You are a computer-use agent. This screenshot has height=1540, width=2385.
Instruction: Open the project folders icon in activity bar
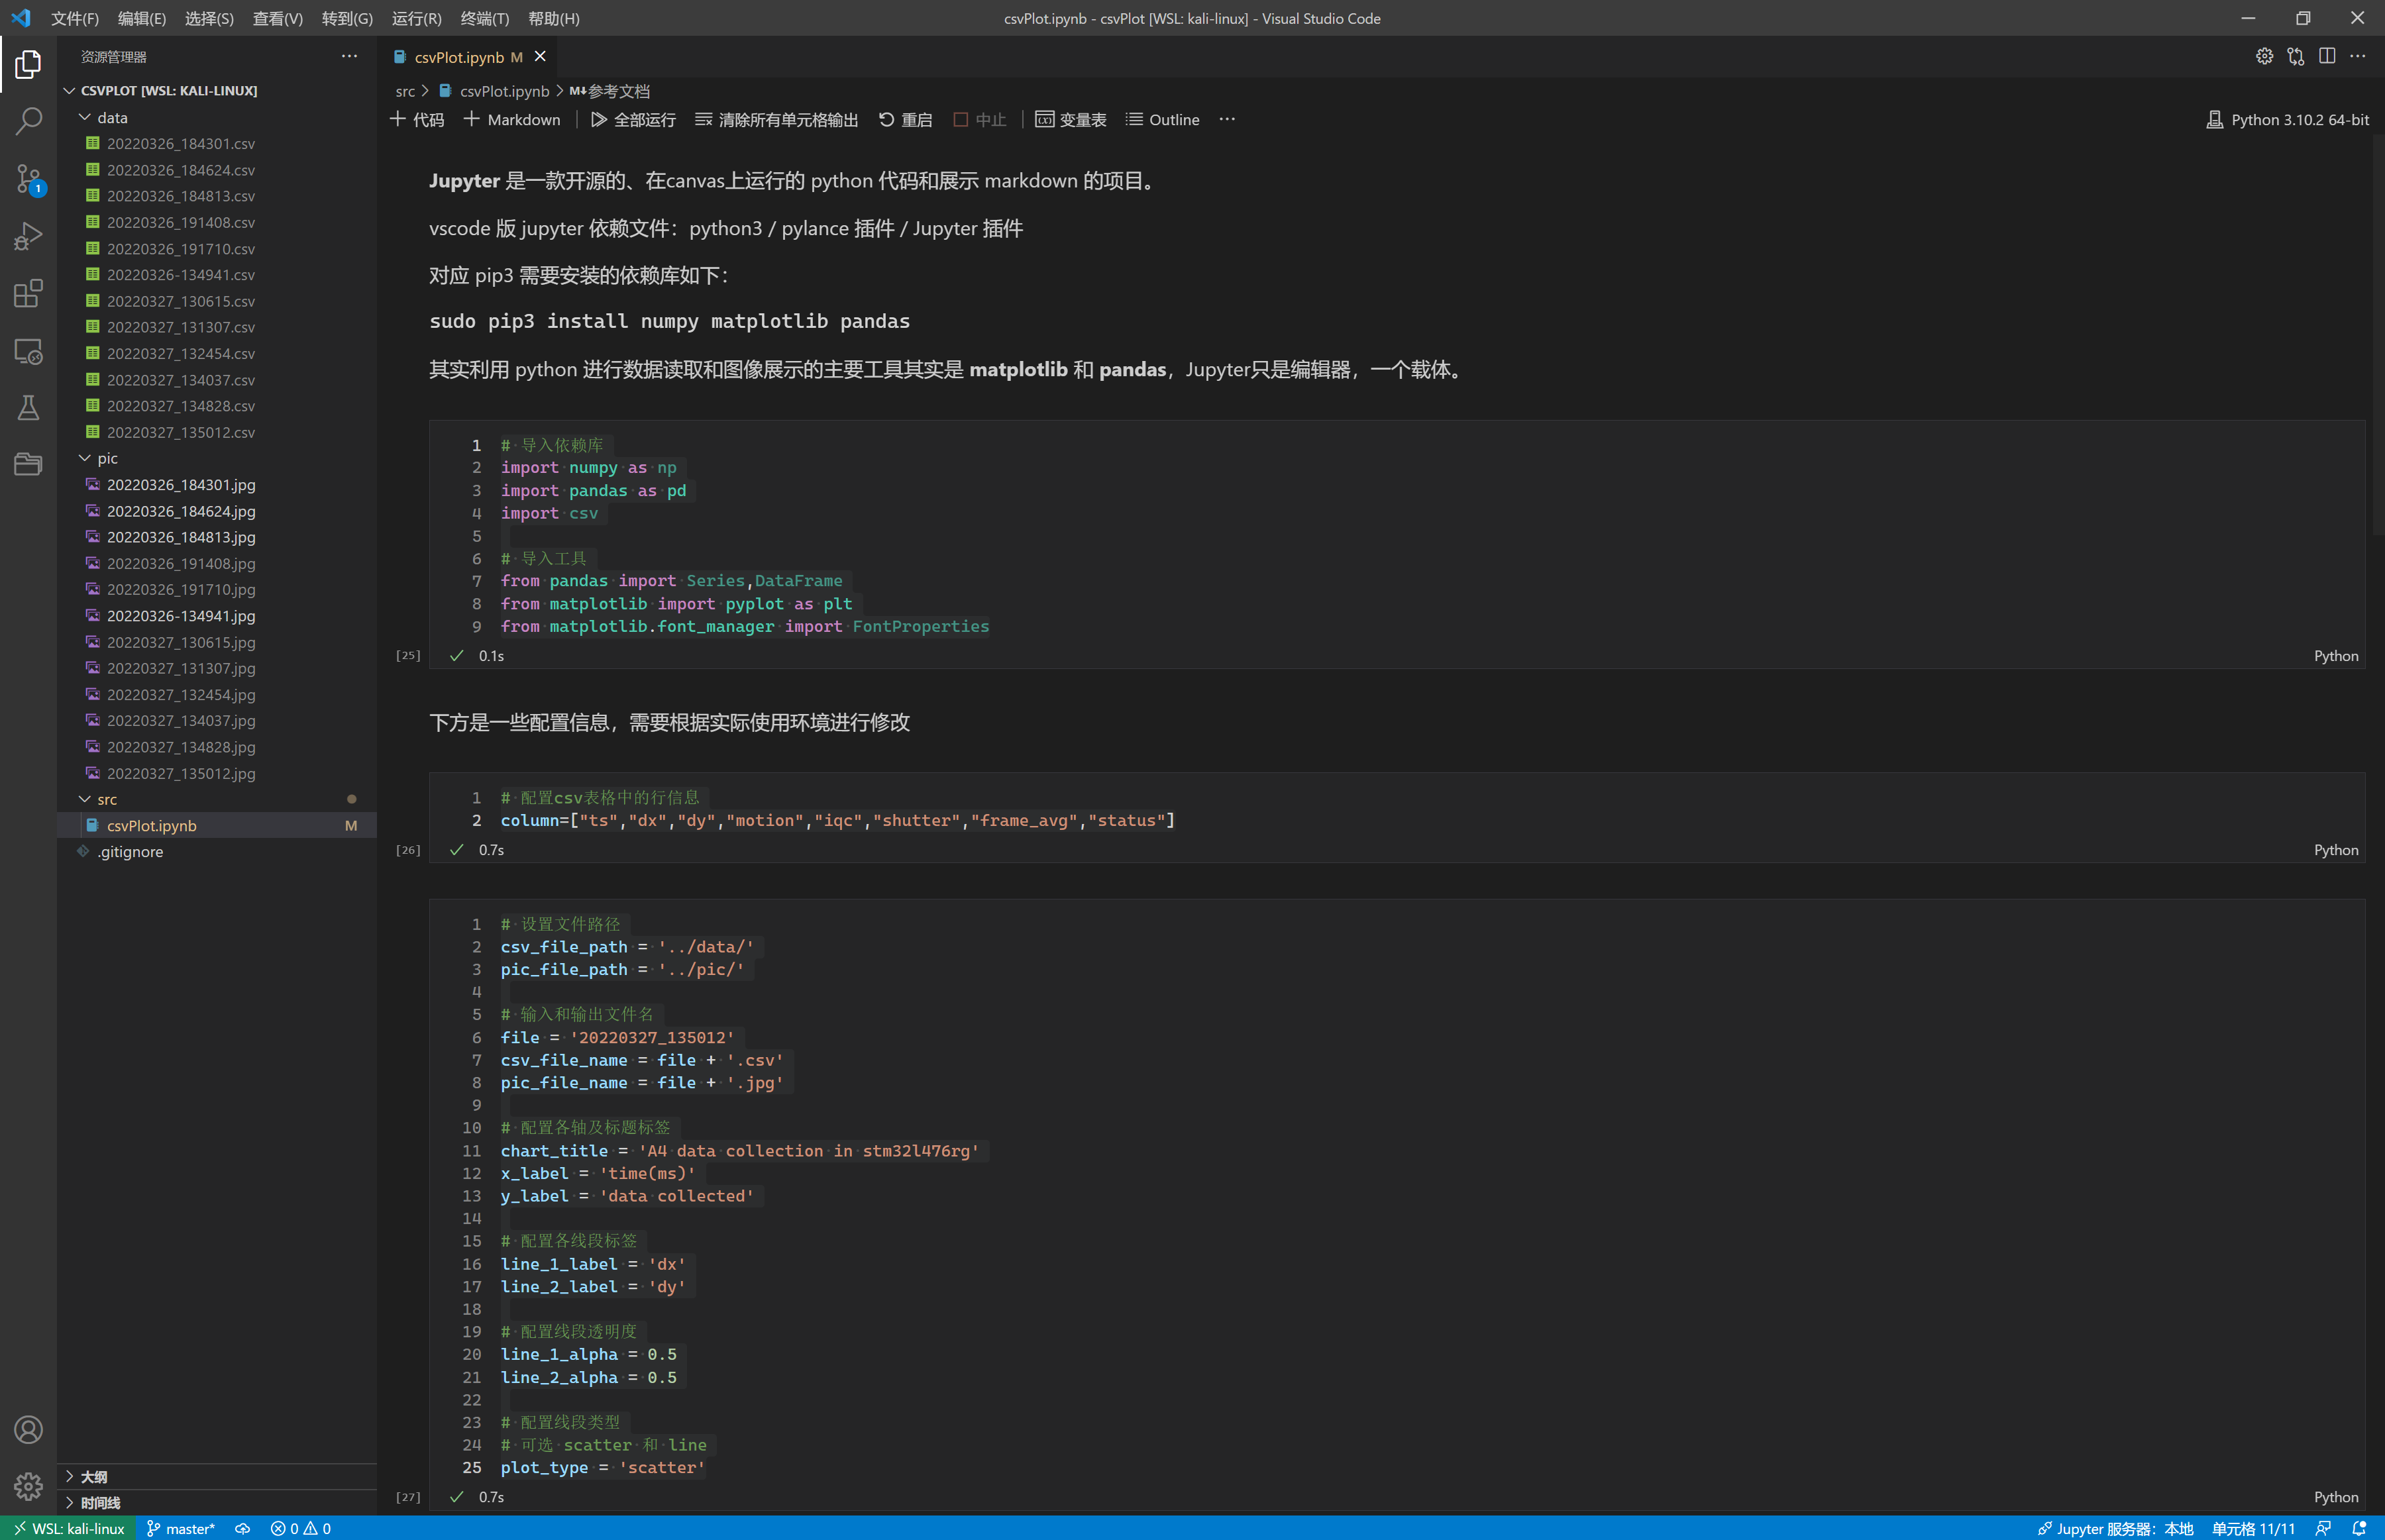(28, 465)
